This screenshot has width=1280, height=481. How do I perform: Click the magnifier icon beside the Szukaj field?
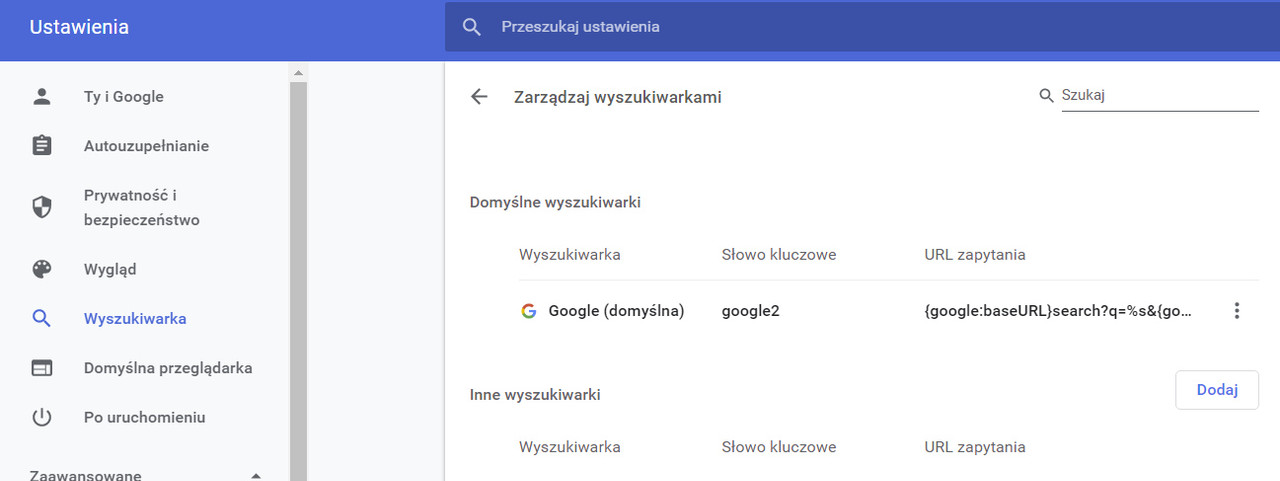(1047, 96)
